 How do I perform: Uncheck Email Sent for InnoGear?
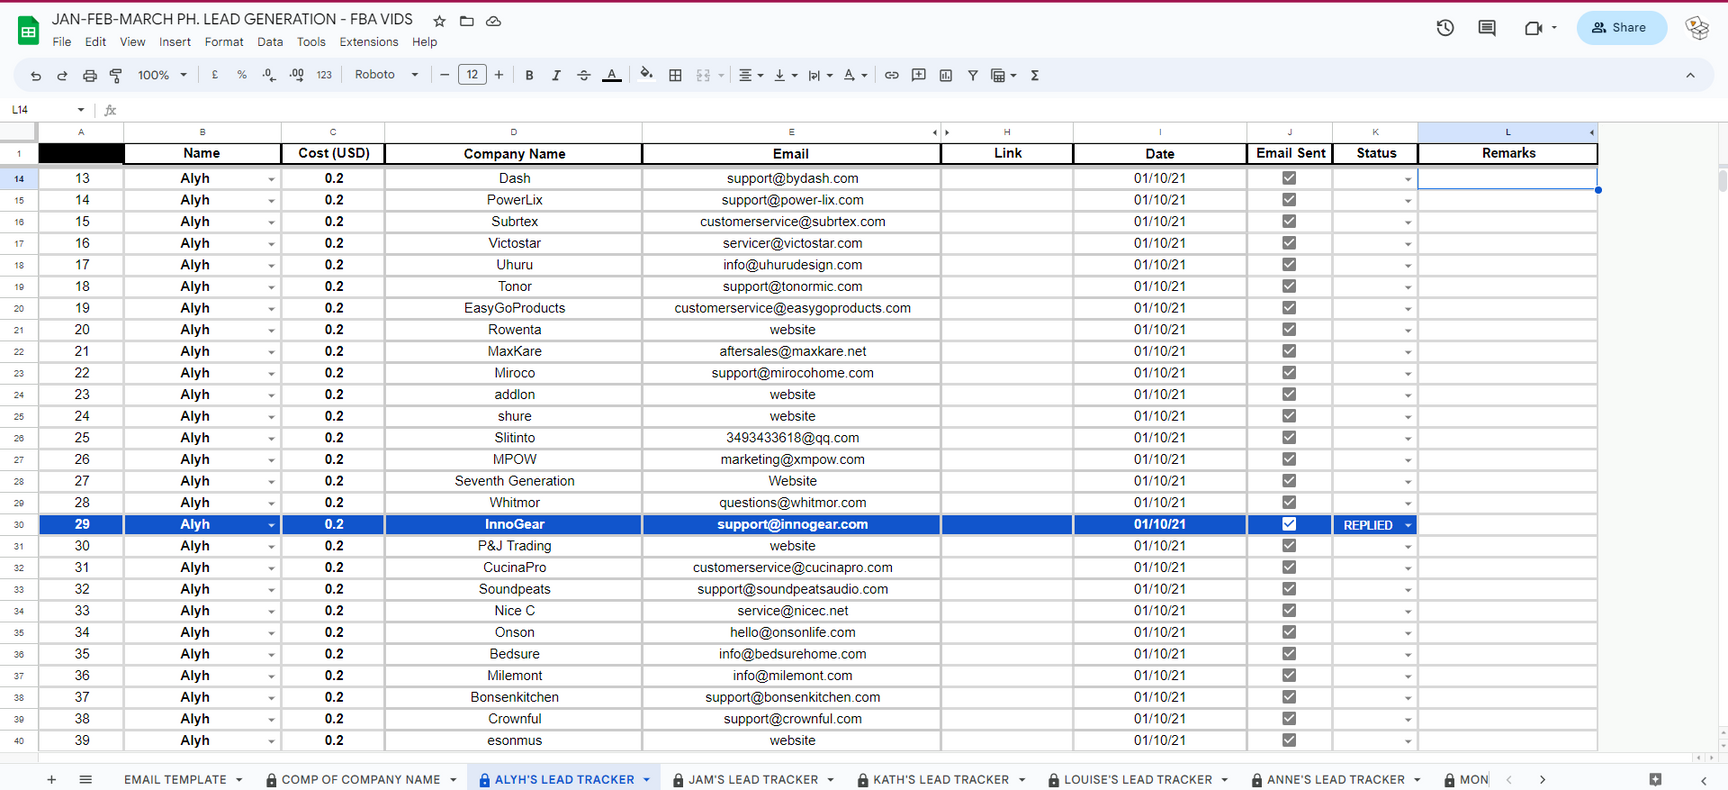tap(1289, 524)
